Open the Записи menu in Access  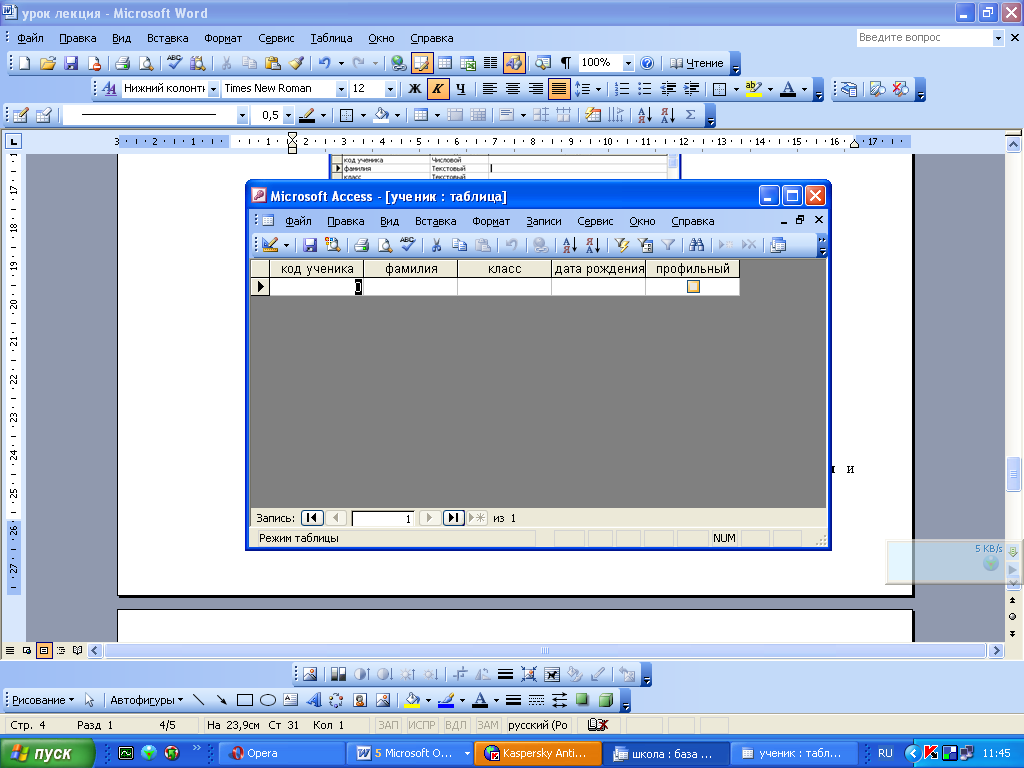click(543, 221)
